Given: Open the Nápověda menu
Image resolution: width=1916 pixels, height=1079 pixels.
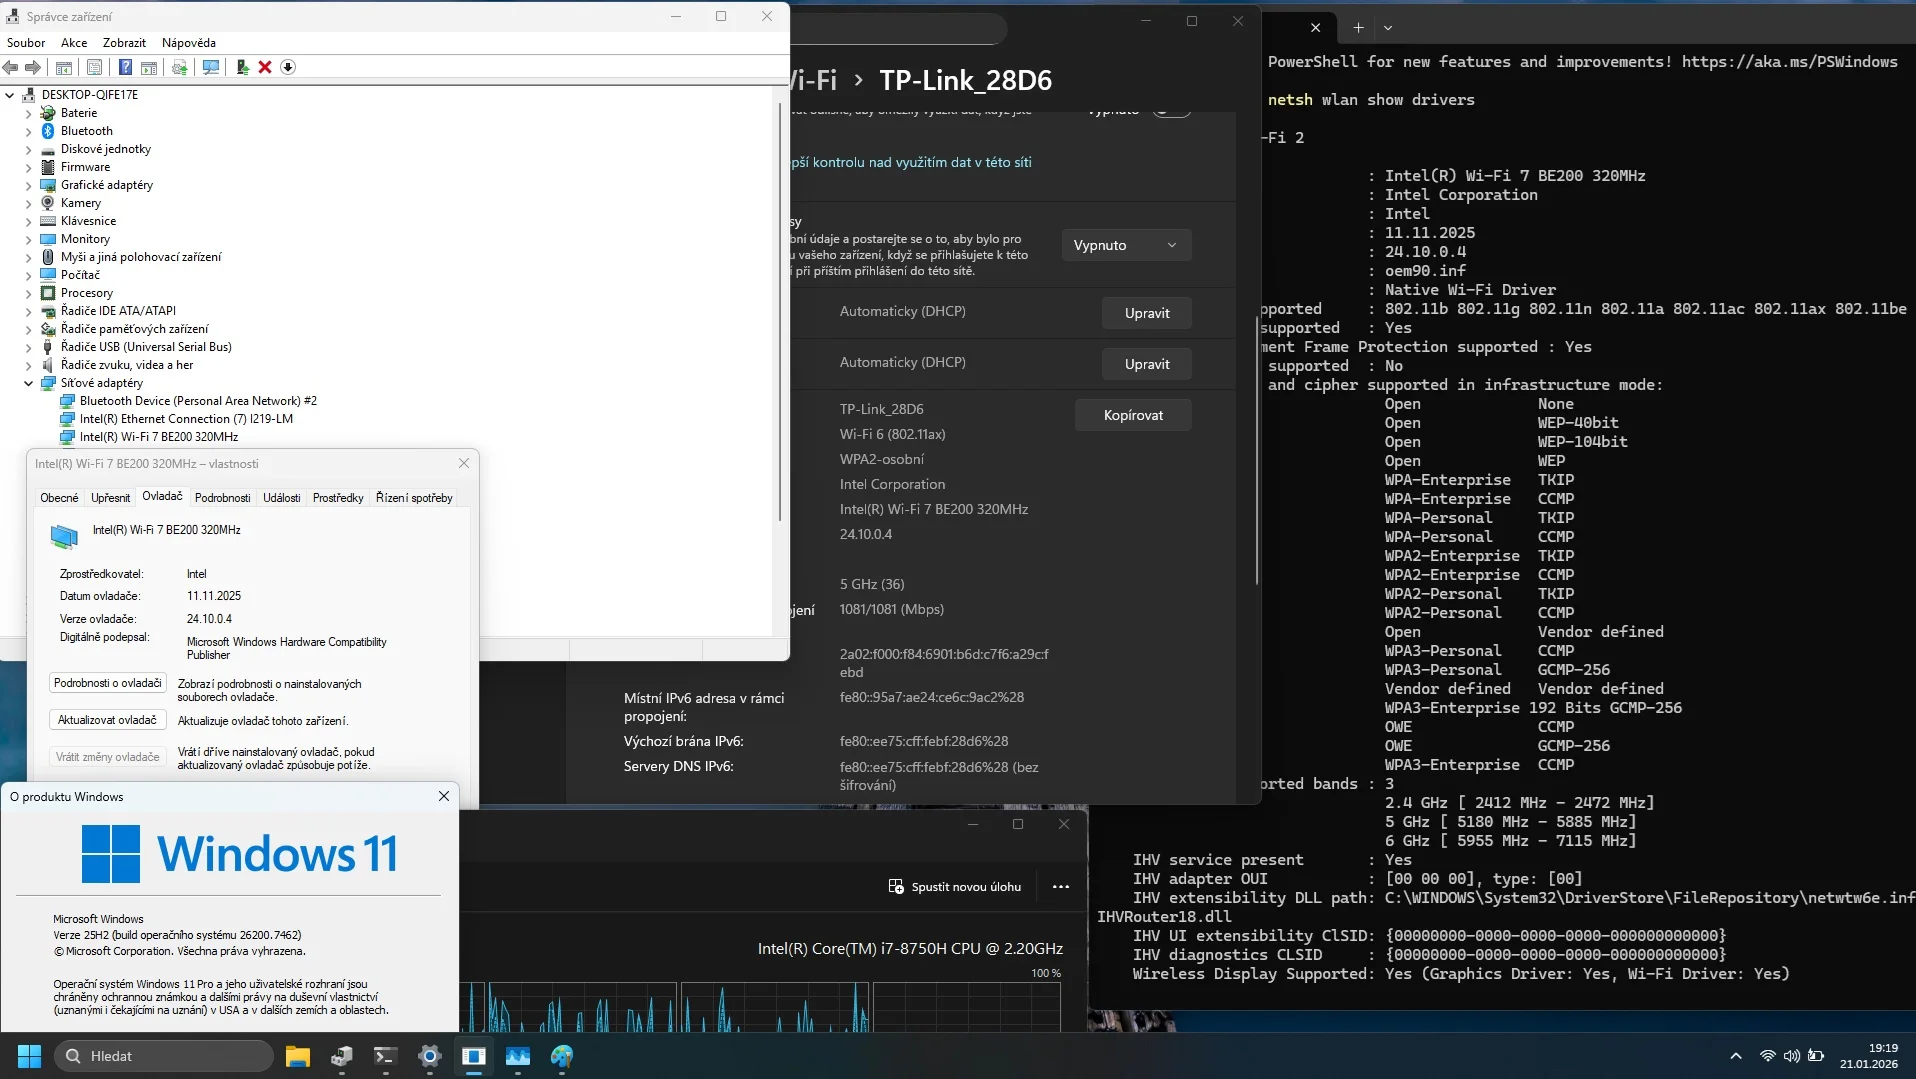Looking at the screenshot, I should (x=189, y=43).
